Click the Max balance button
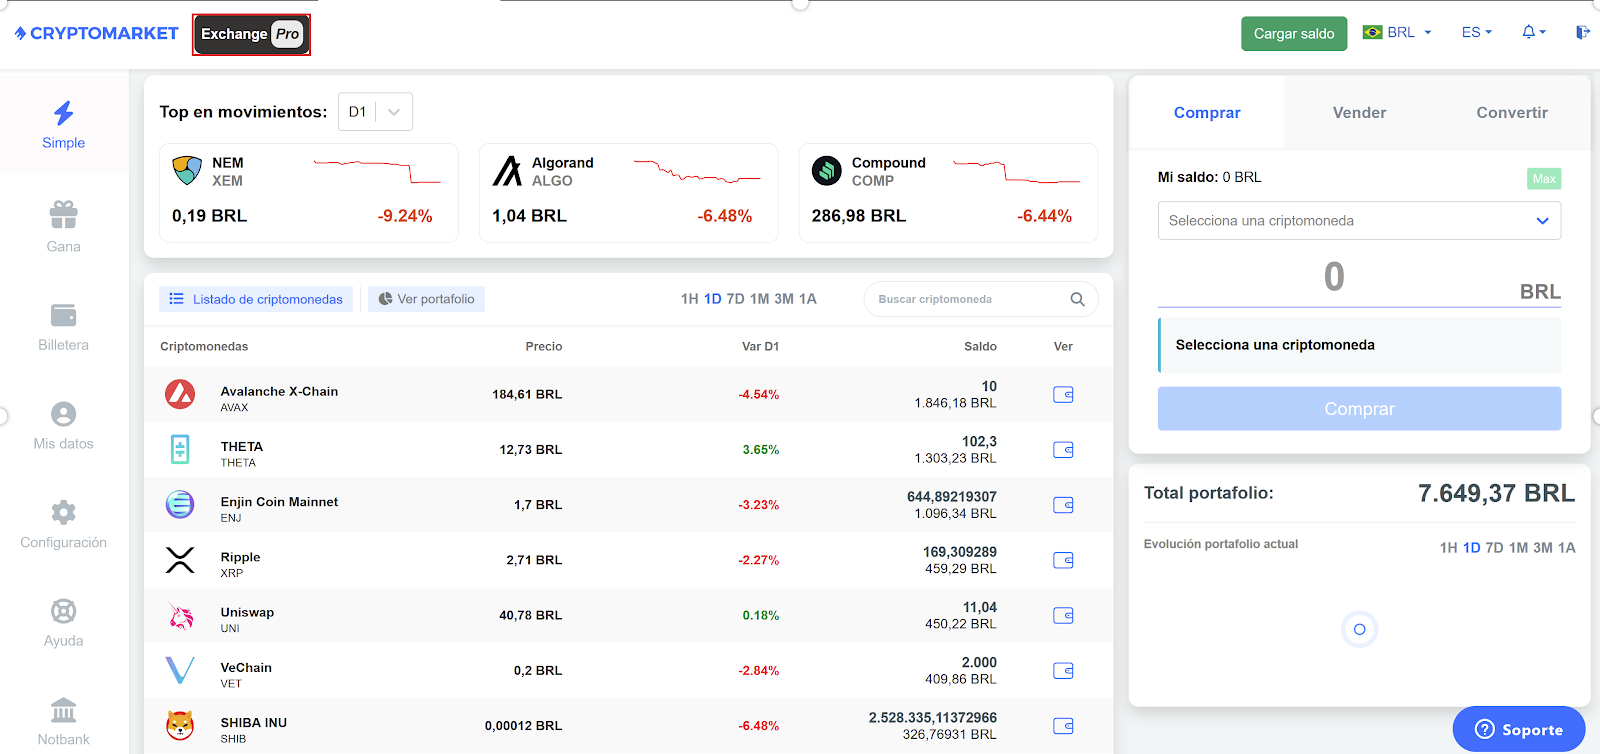The image size is (1600, 754). pos(1544,179)
